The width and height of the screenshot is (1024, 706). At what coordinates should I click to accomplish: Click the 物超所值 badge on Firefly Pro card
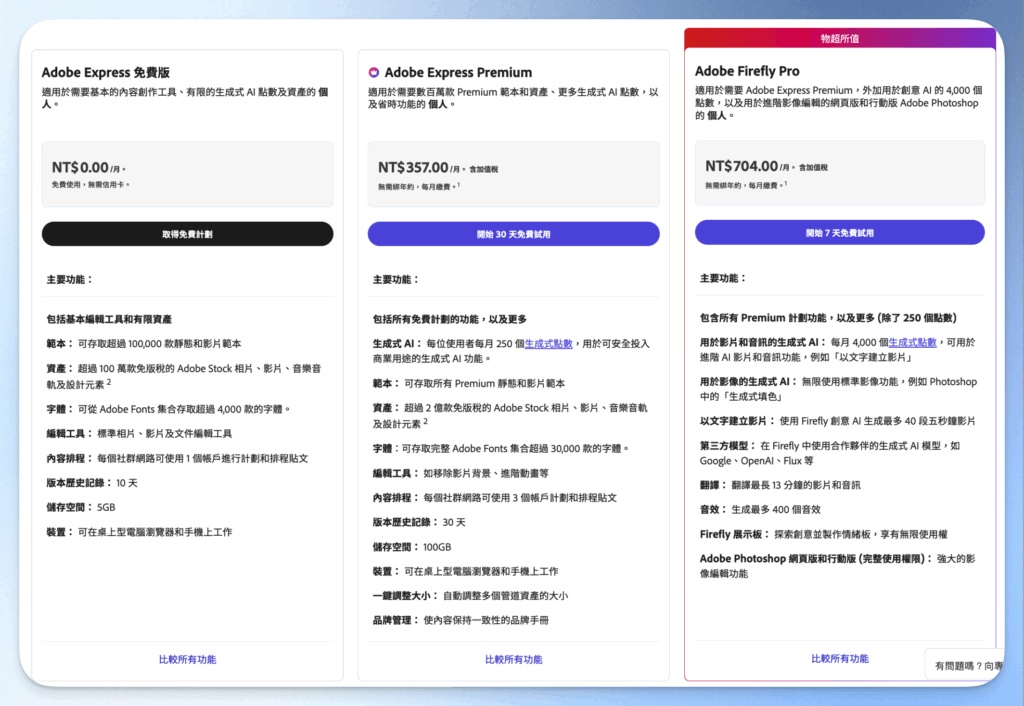click(840, 40)
